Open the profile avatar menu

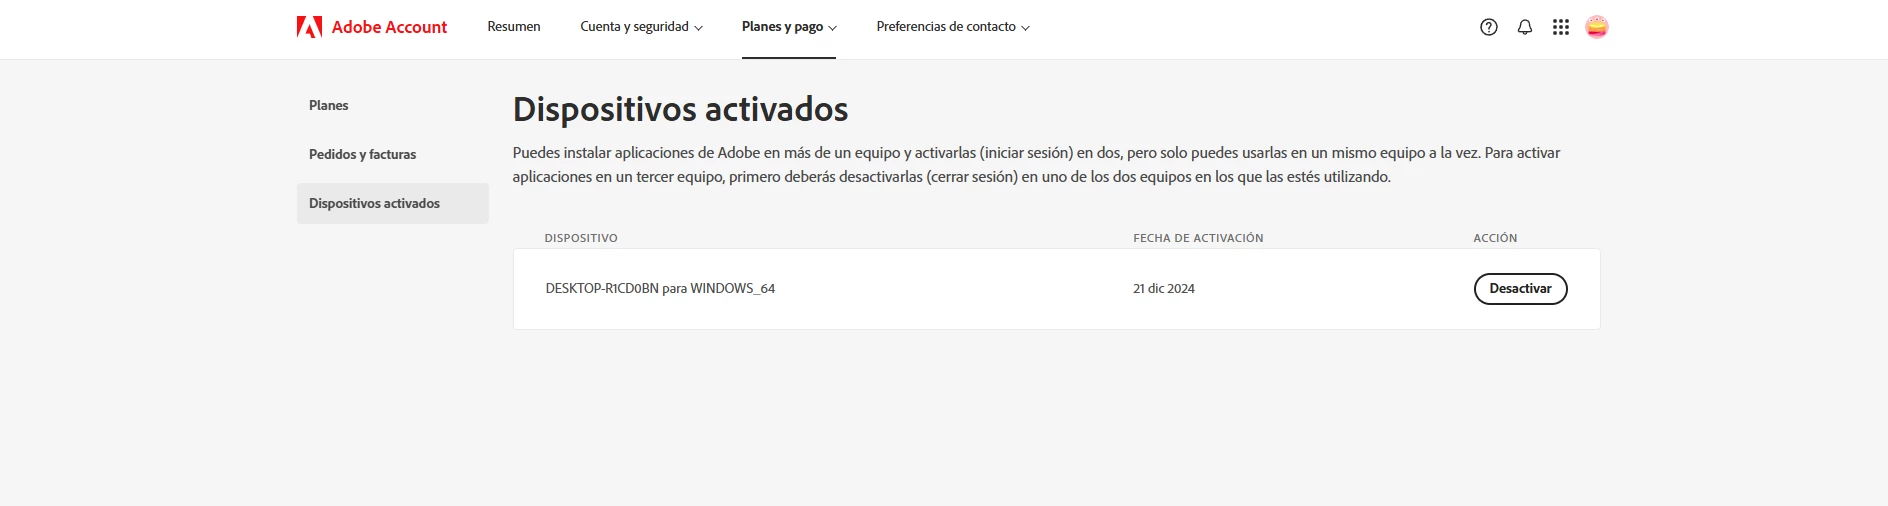tap(1597, 27)
